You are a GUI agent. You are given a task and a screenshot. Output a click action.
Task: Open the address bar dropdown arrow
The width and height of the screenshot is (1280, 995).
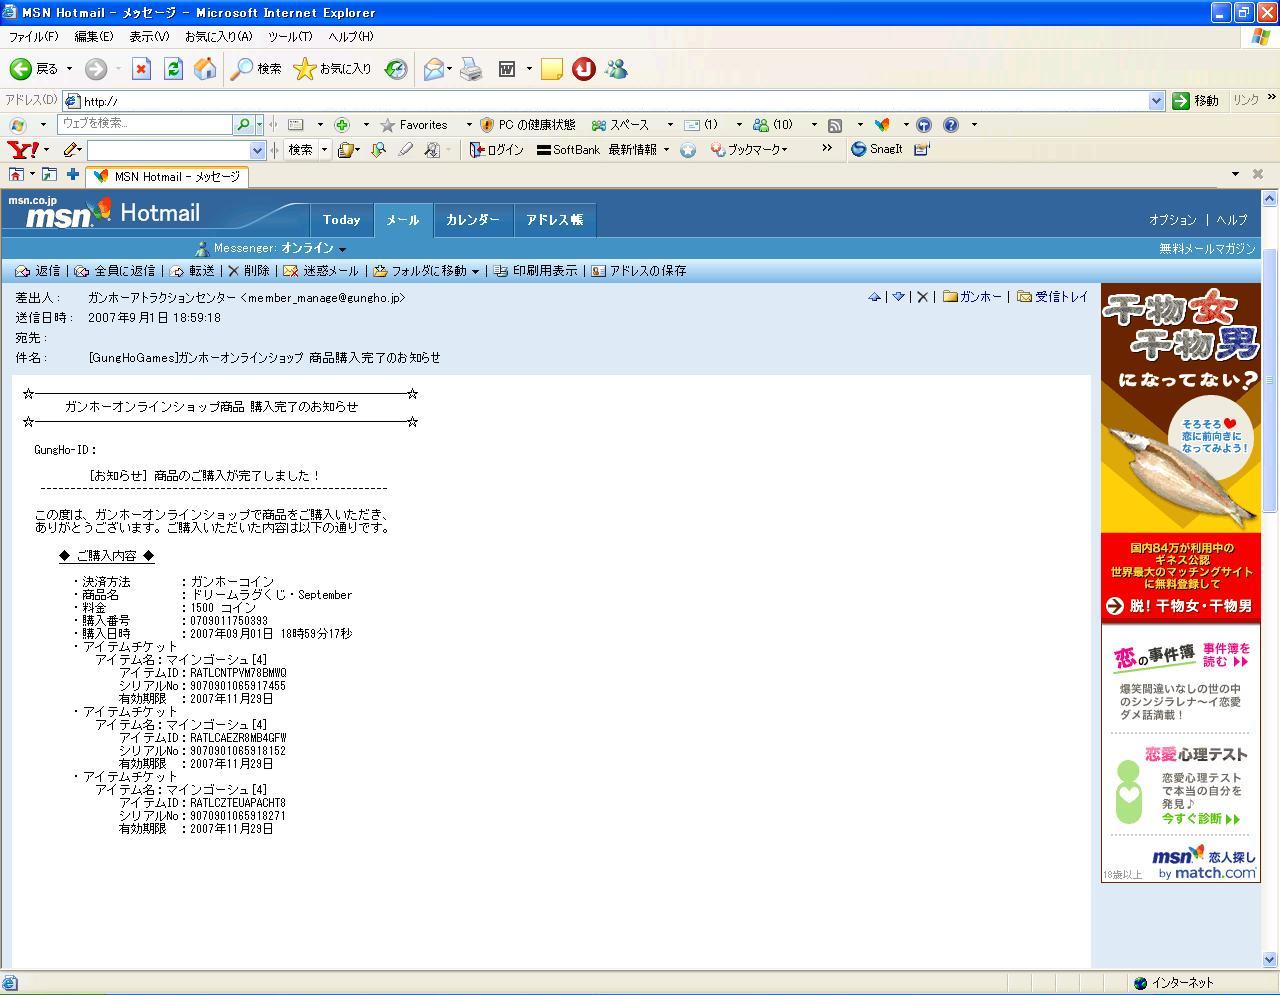[x=1156, y=101]
